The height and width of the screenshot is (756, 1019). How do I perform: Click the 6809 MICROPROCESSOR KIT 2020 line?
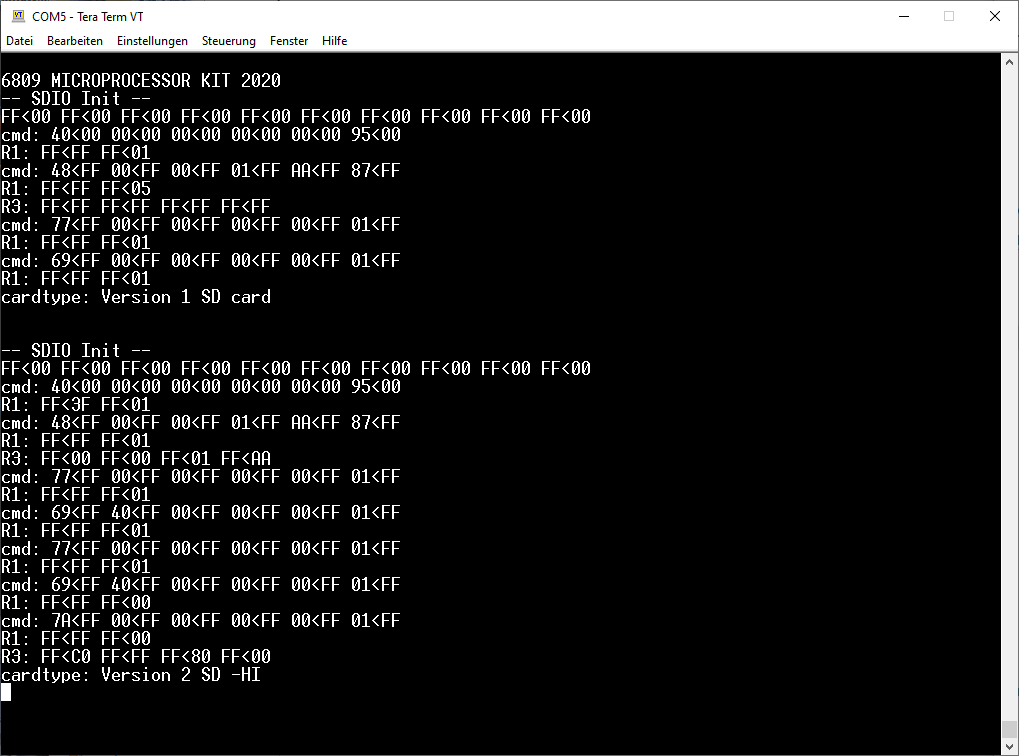point(141,81)
